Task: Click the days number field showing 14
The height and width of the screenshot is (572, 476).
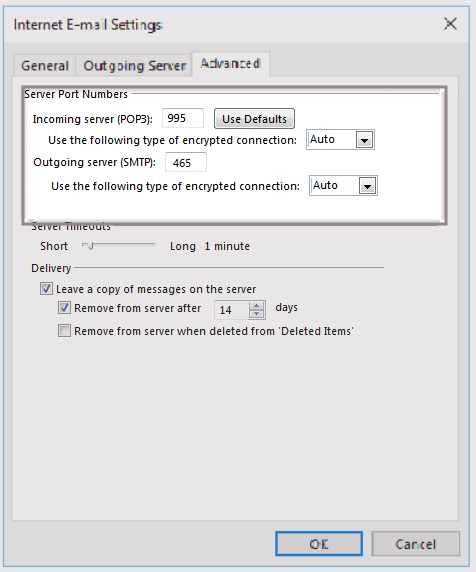Action: click(232, 310)
